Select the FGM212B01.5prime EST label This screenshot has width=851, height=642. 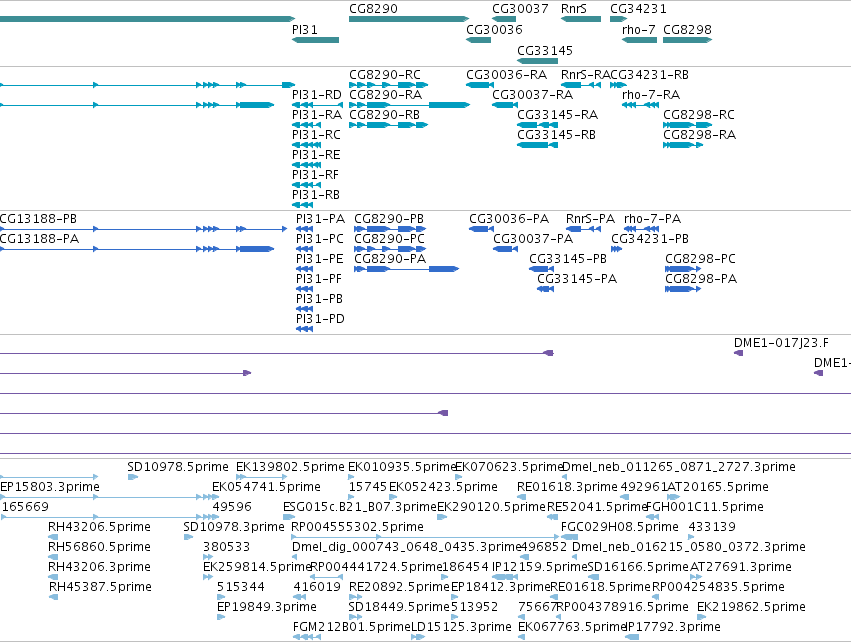(352, 627)
